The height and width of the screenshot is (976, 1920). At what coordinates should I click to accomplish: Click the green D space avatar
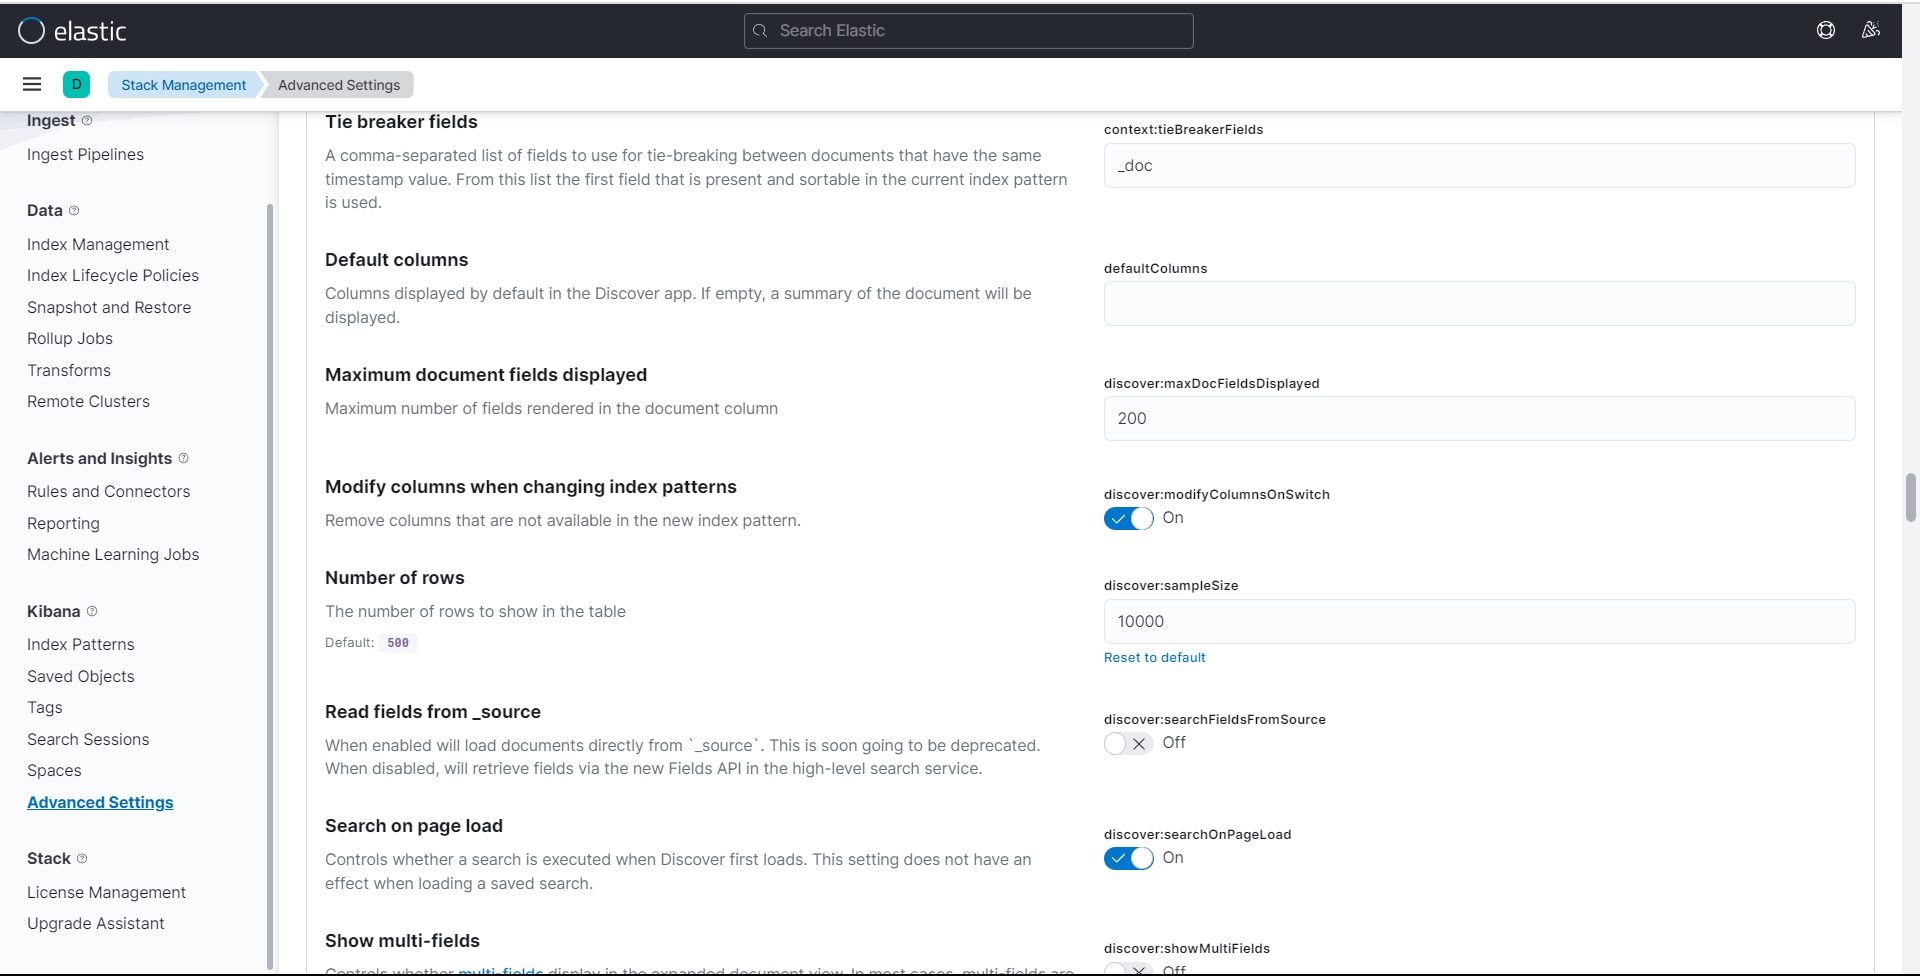76,85
